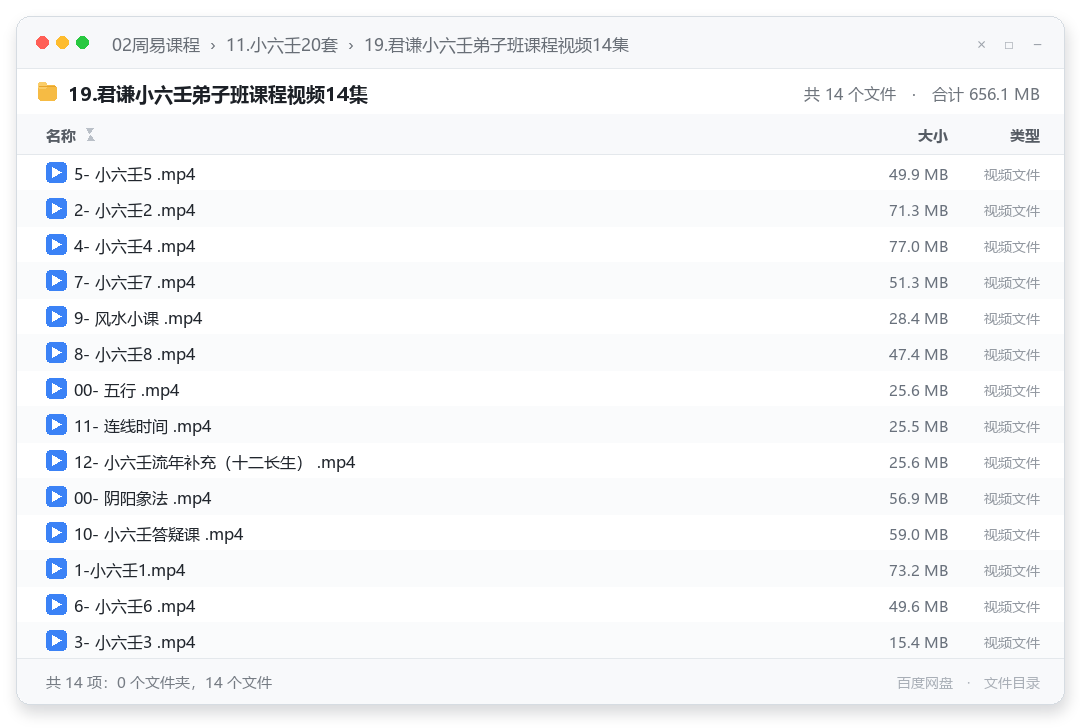The image size is (1080, 728).
Task: Click video icon for 8- 小六壬8 .mp4
Action: click(56, 353)
